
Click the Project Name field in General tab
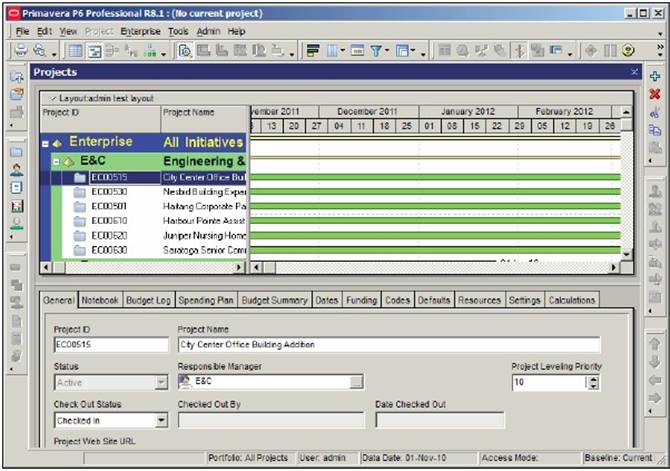click(x=389, y=344)
